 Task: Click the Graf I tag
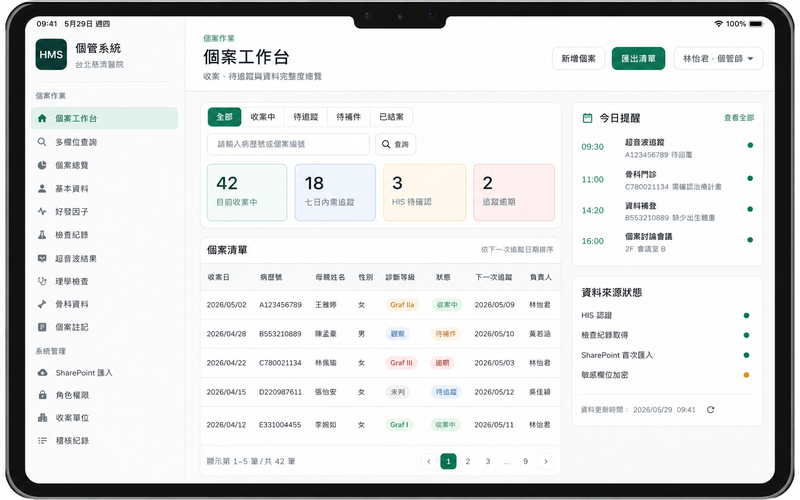pos(399,424)
